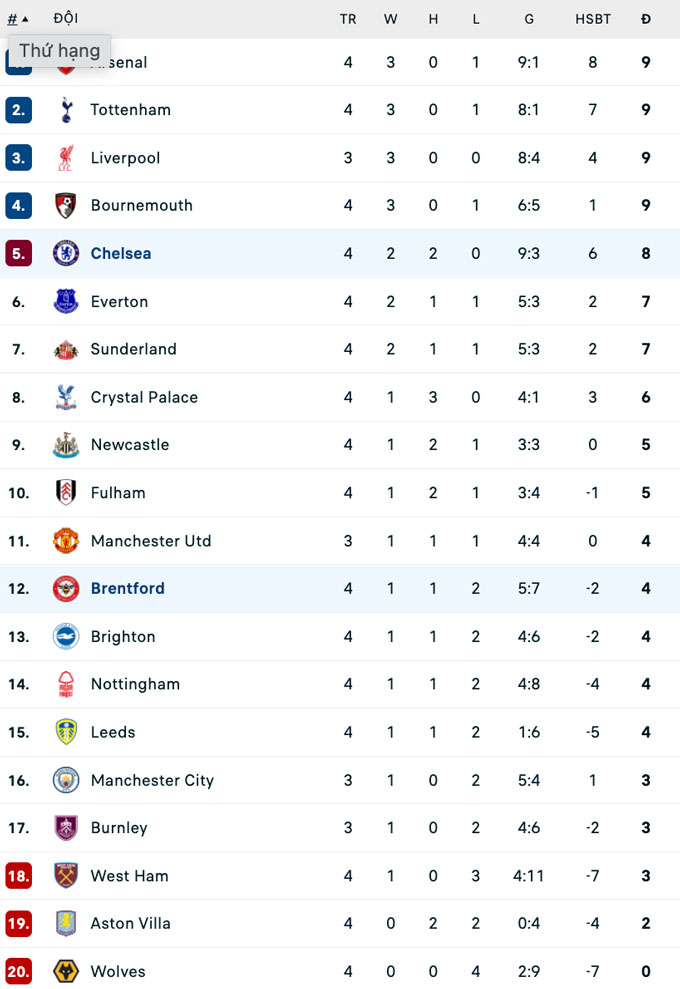Sort standings by HSBT goal difference header

[593, 19]
